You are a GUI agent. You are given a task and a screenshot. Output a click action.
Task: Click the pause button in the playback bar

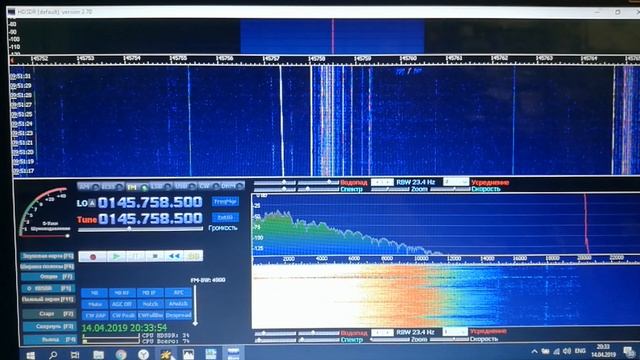[x=136, y=256]
